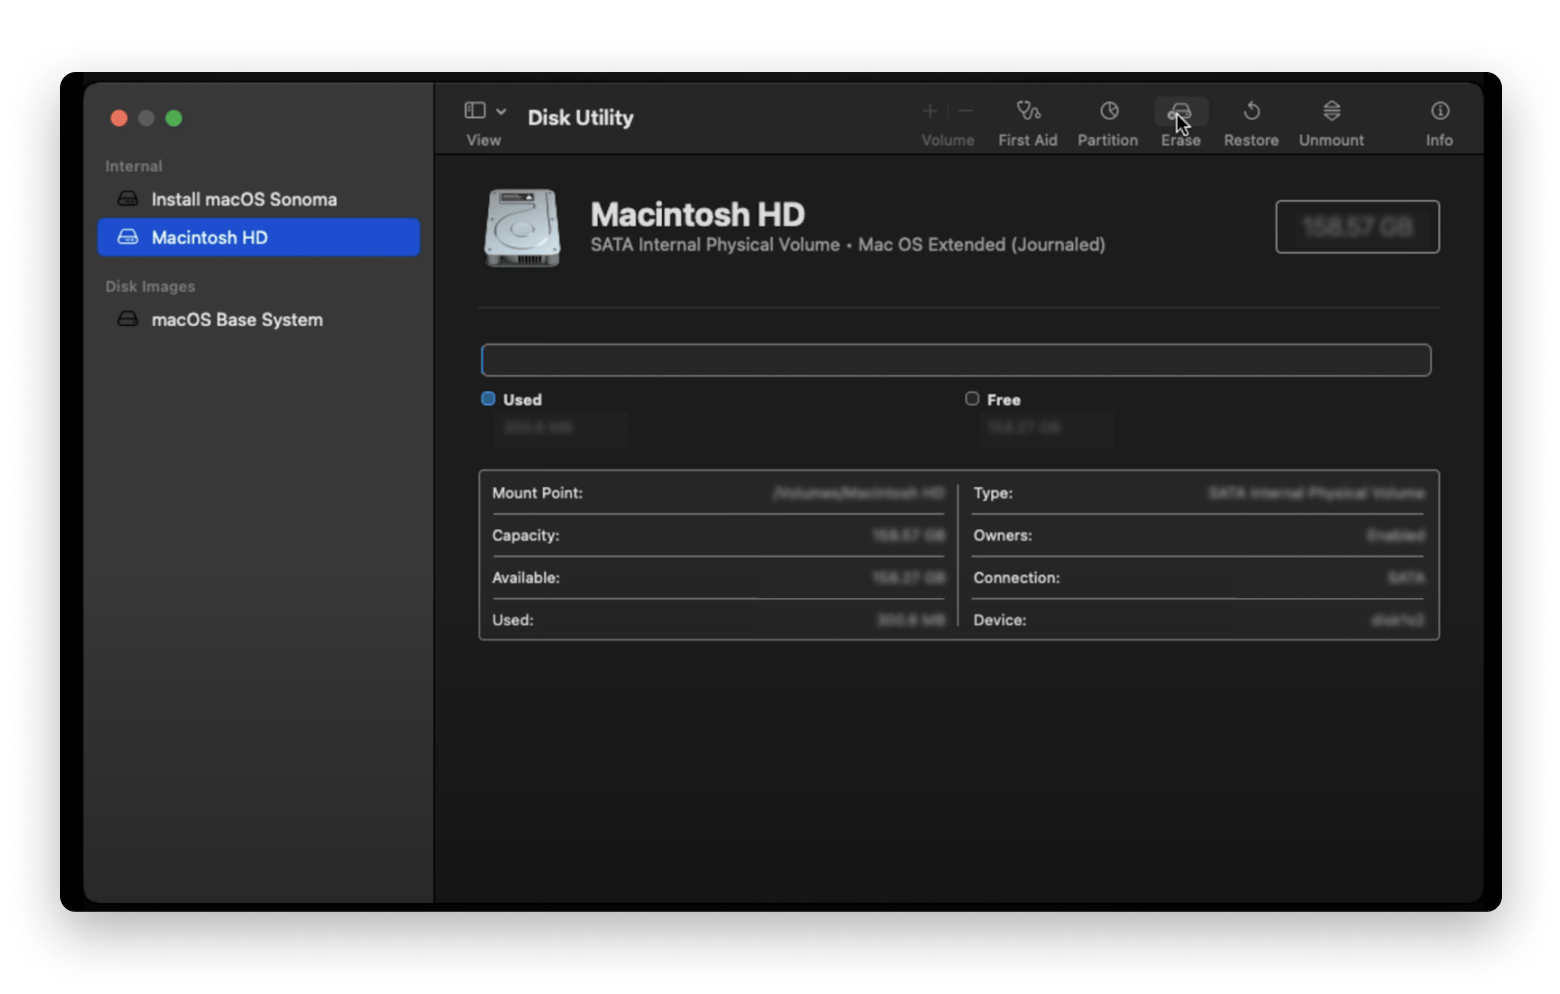Click the First Aid stethoscope icon

coord(1028,110)
